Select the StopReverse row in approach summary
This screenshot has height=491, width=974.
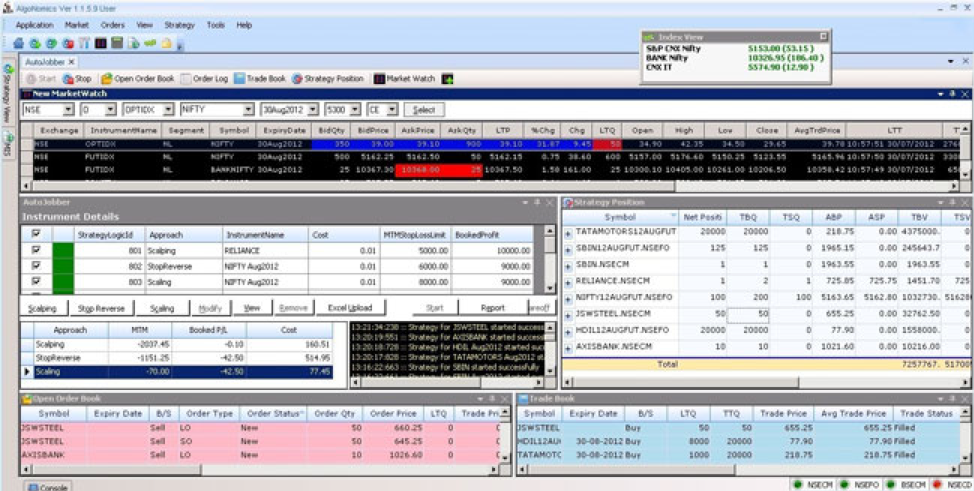coord(176,358)
